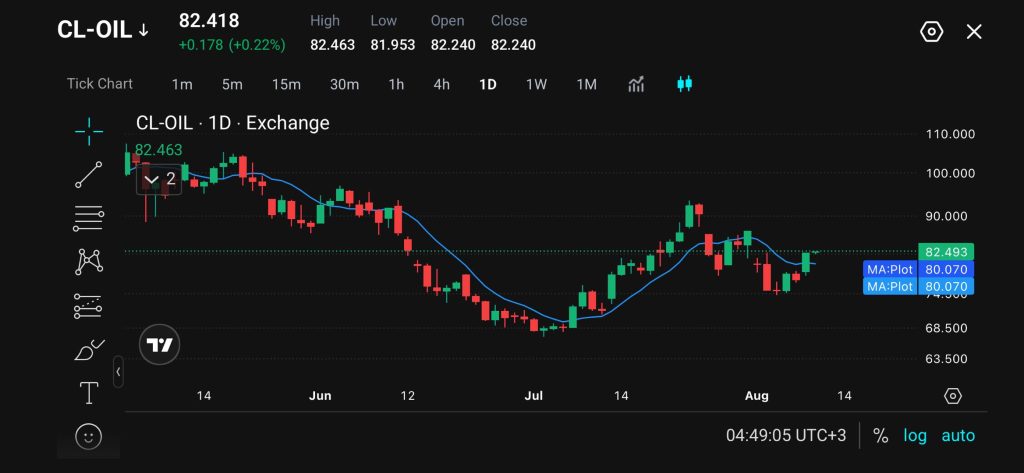Open the Fibonacci retracement tool
This screenshot has width=1024, height=473.
(89, 218)
